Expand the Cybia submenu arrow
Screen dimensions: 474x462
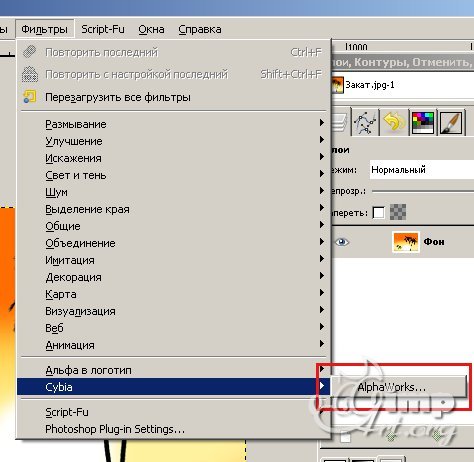(322, 386)
